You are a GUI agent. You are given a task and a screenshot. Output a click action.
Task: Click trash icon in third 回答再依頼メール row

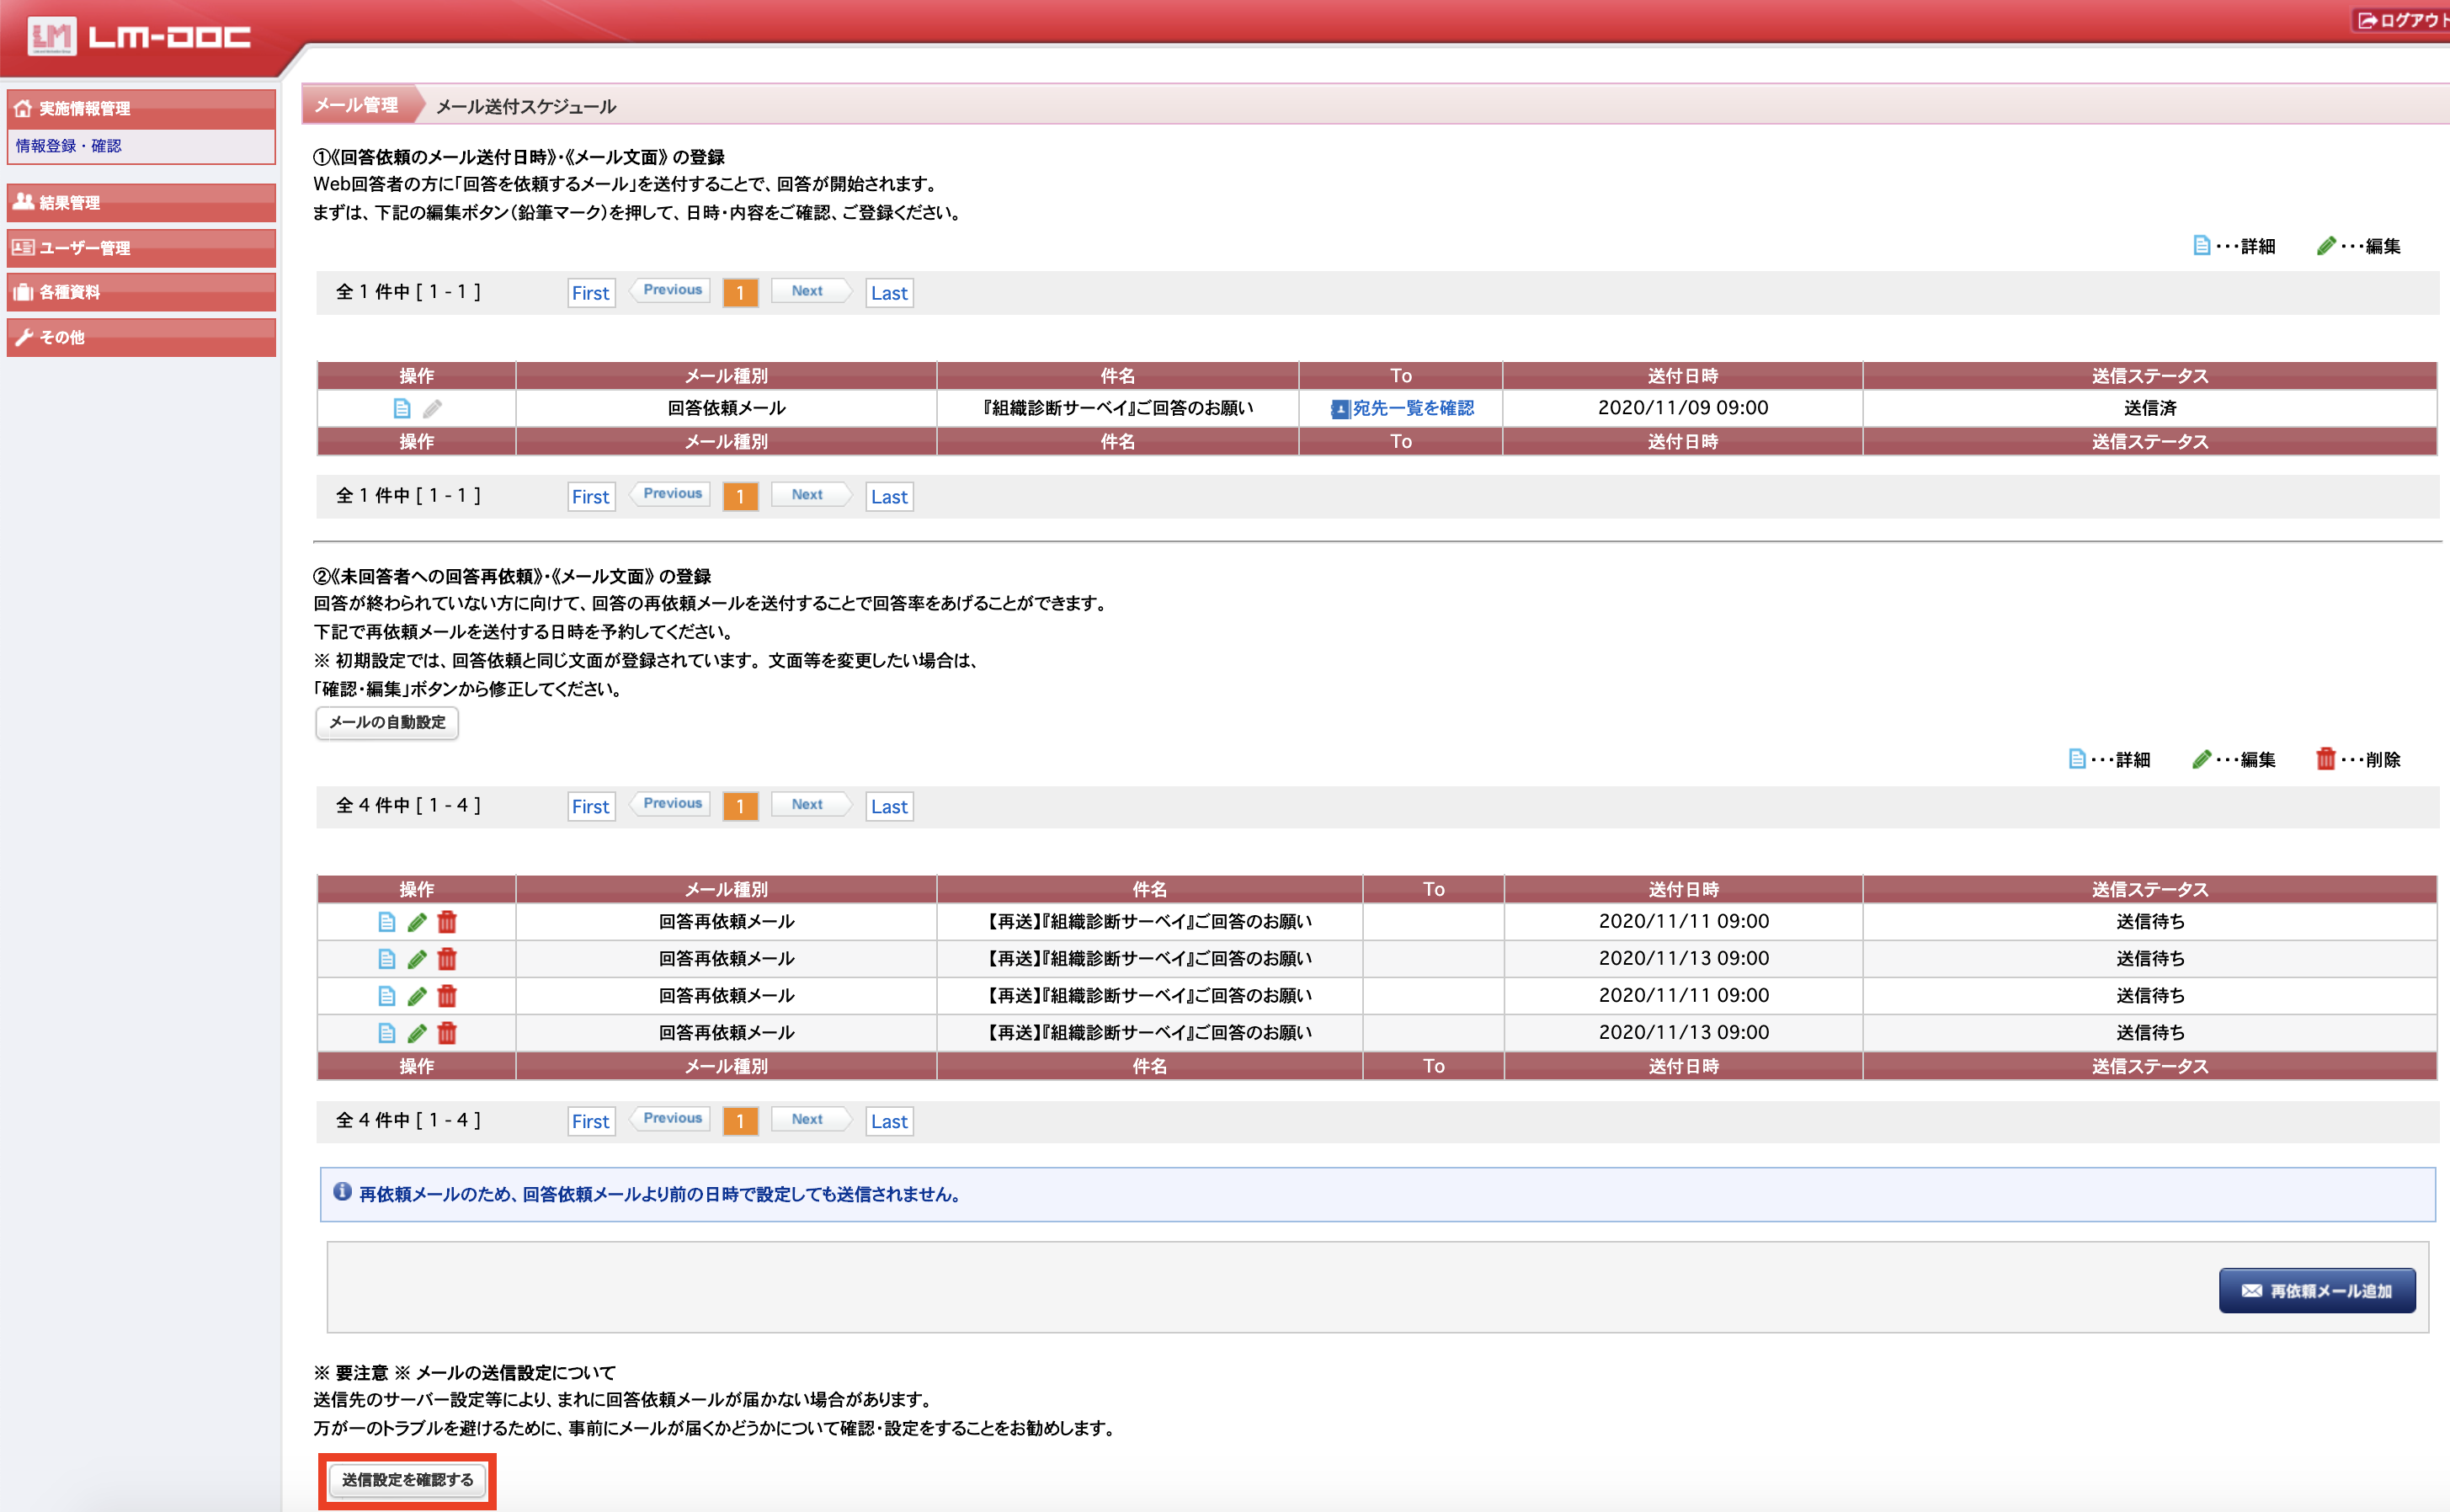point(447,996)
